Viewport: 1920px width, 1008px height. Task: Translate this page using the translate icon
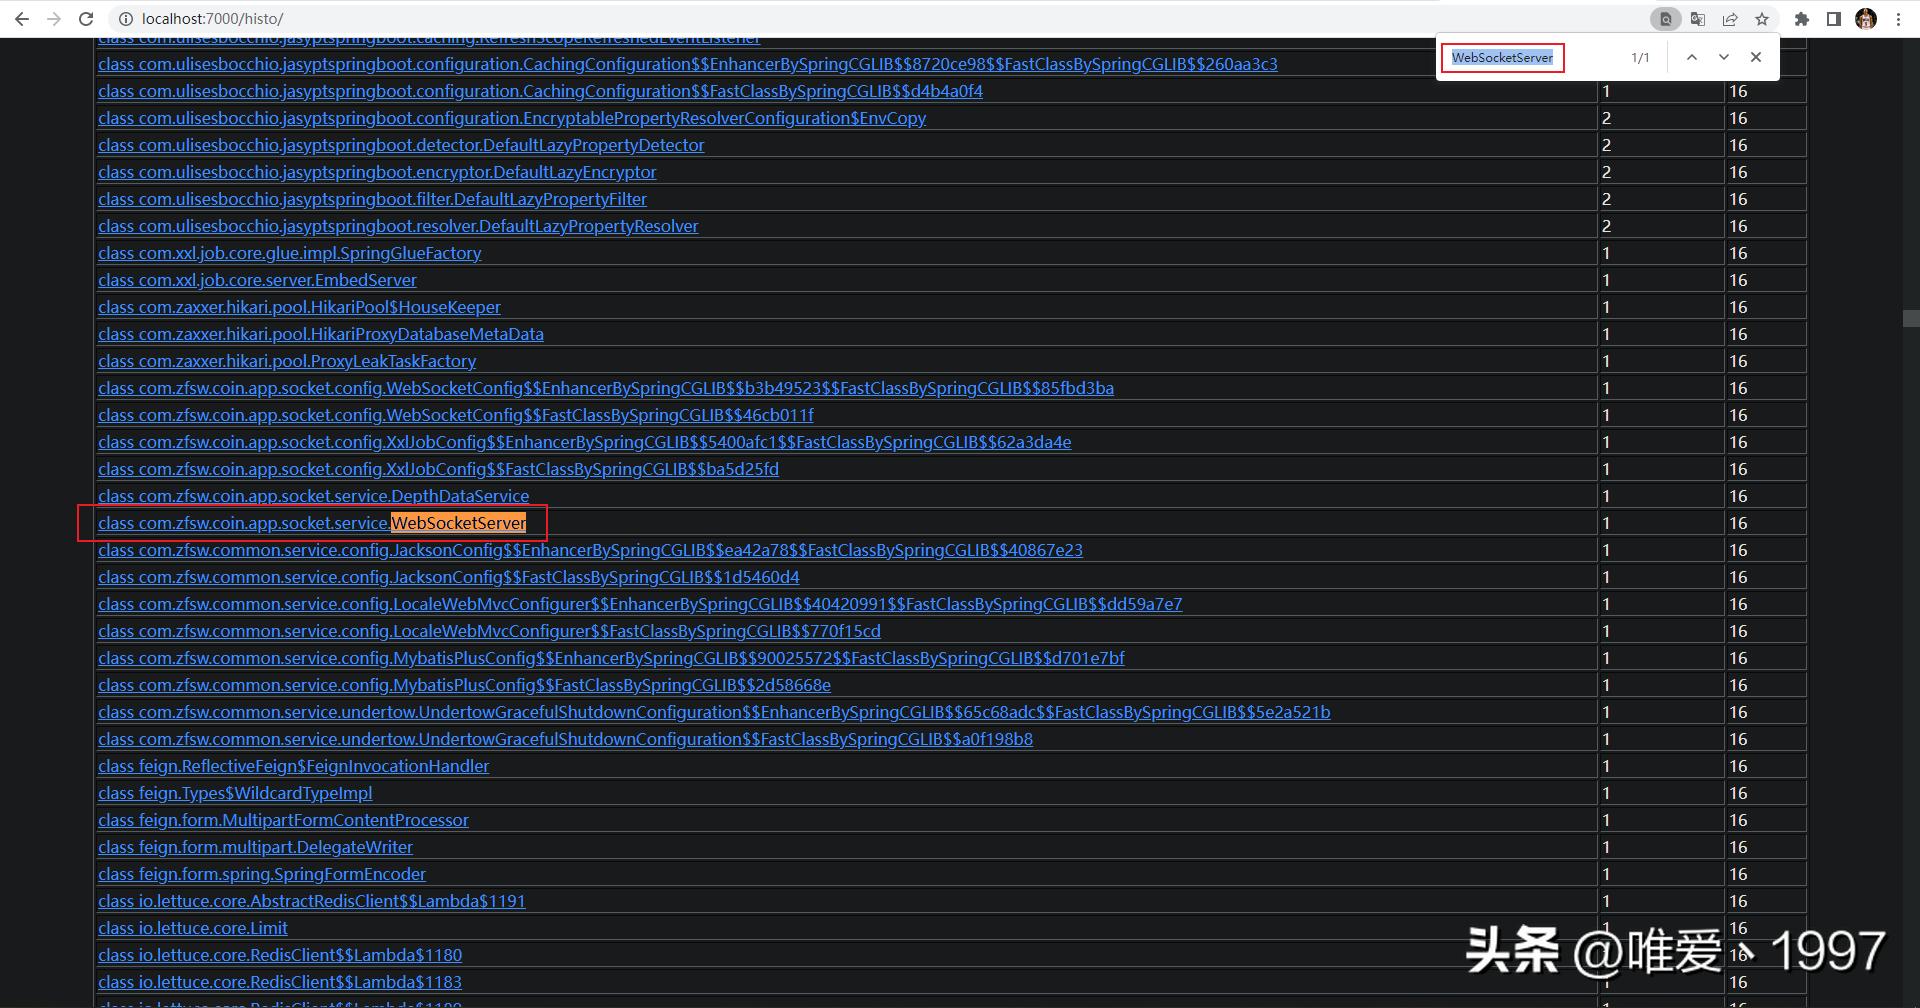point(1698,19)
